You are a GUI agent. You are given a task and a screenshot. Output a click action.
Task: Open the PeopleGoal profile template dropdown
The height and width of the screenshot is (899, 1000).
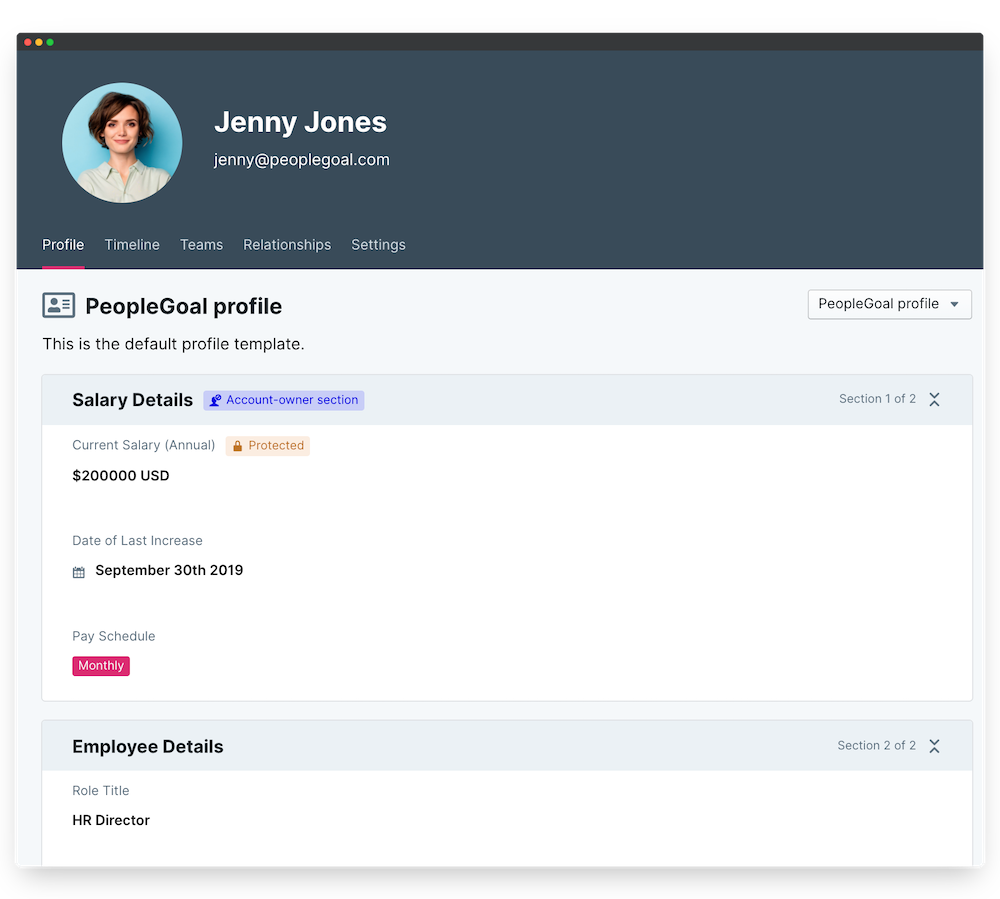pos(890,304)
